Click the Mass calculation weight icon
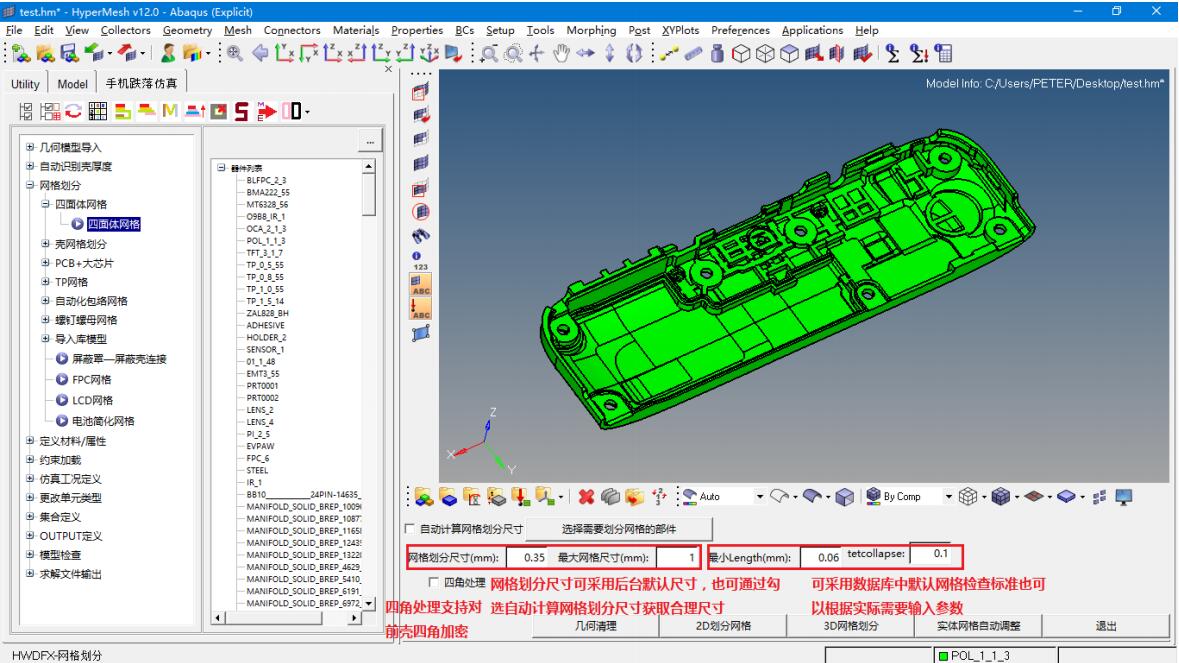1179x663 pixels. (x=717, y=53)
